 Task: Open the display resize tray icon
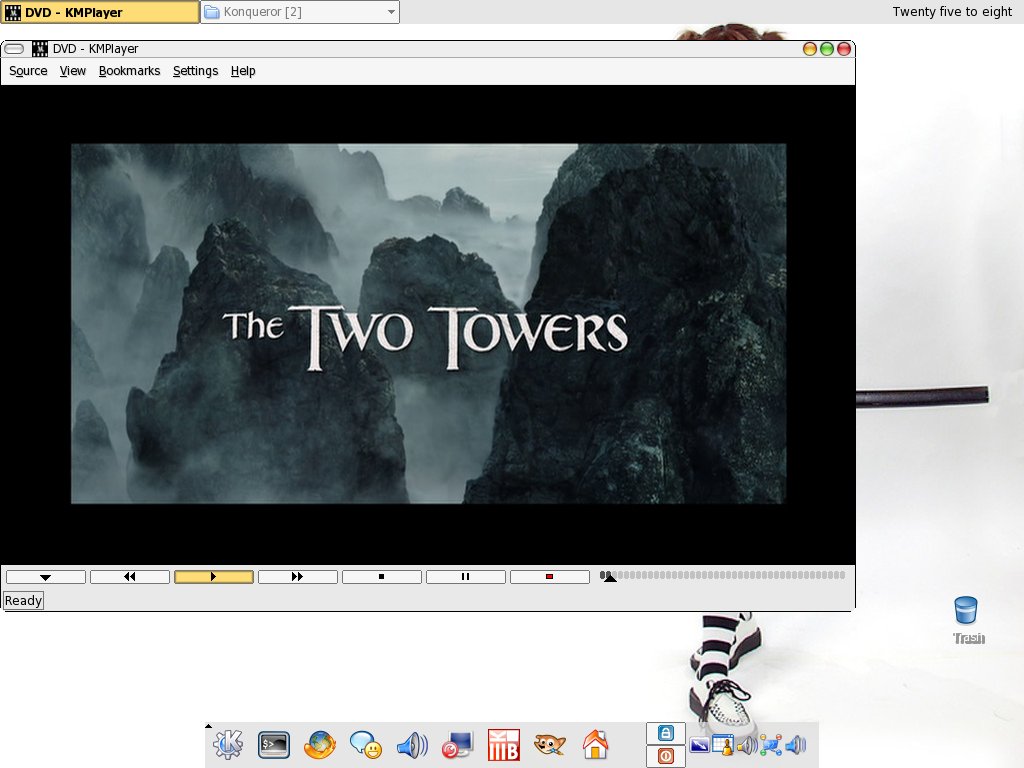pyautogui.click(x=699, y=745)
